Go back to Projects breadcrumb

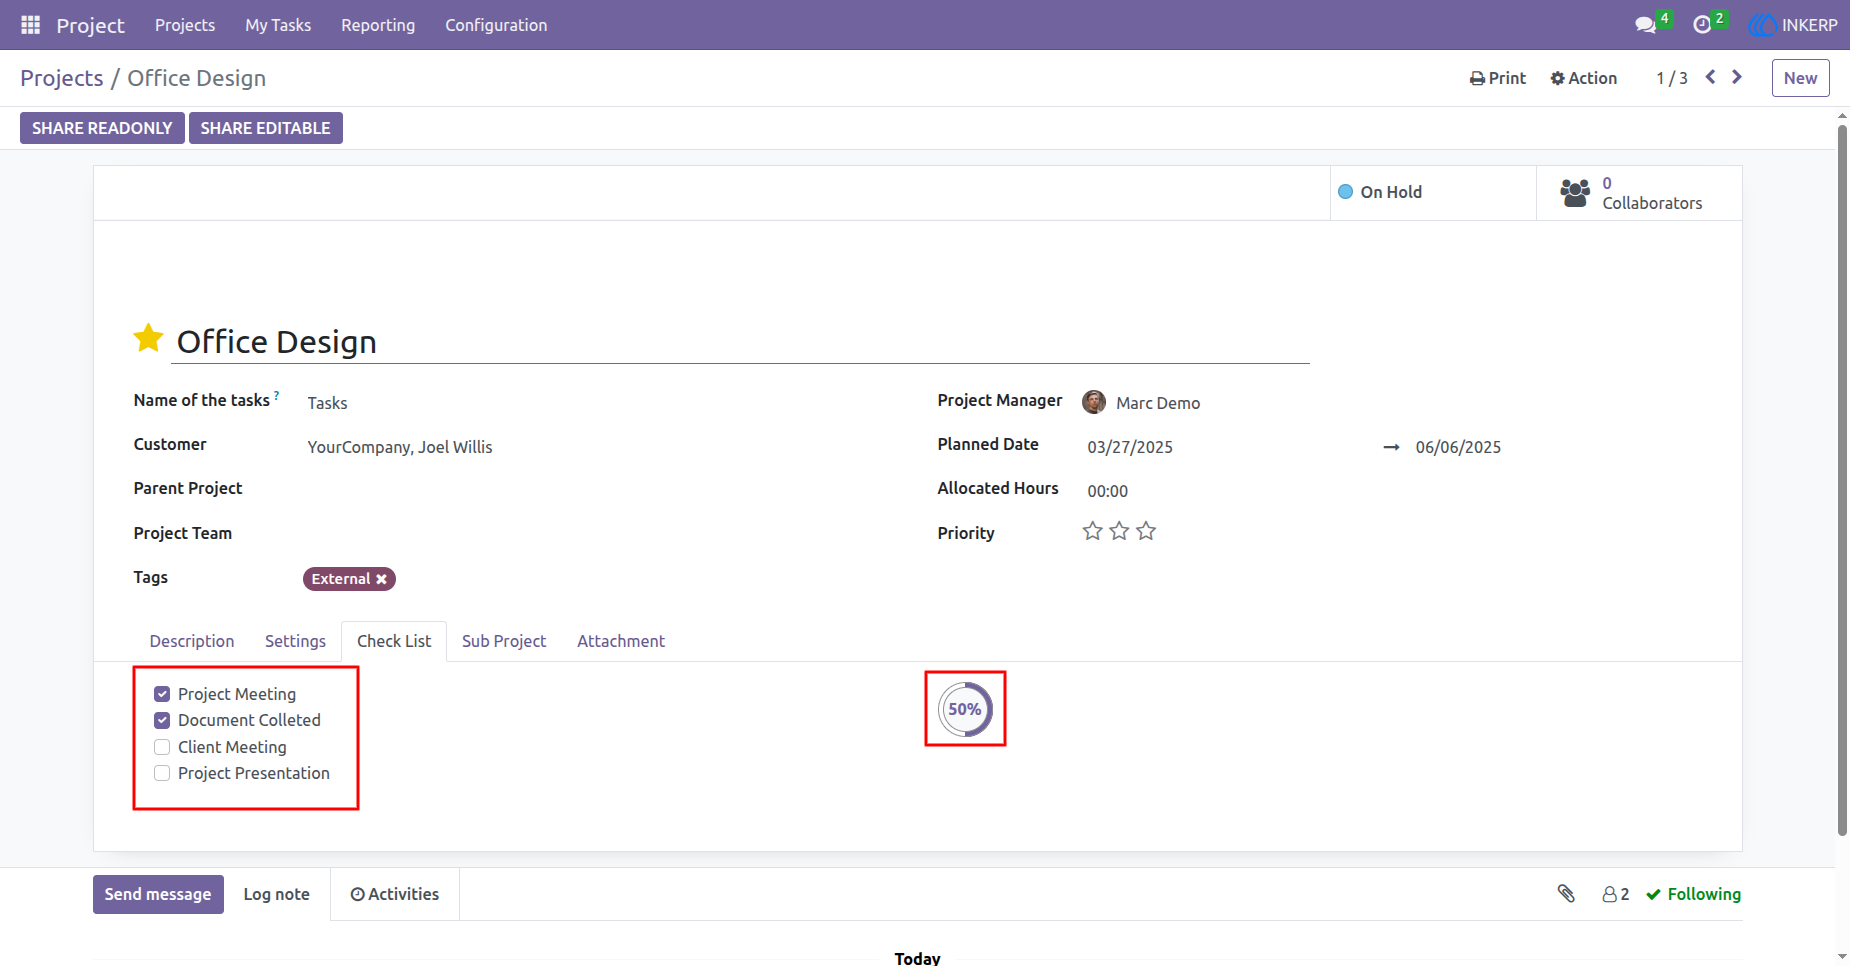[62, 78]
